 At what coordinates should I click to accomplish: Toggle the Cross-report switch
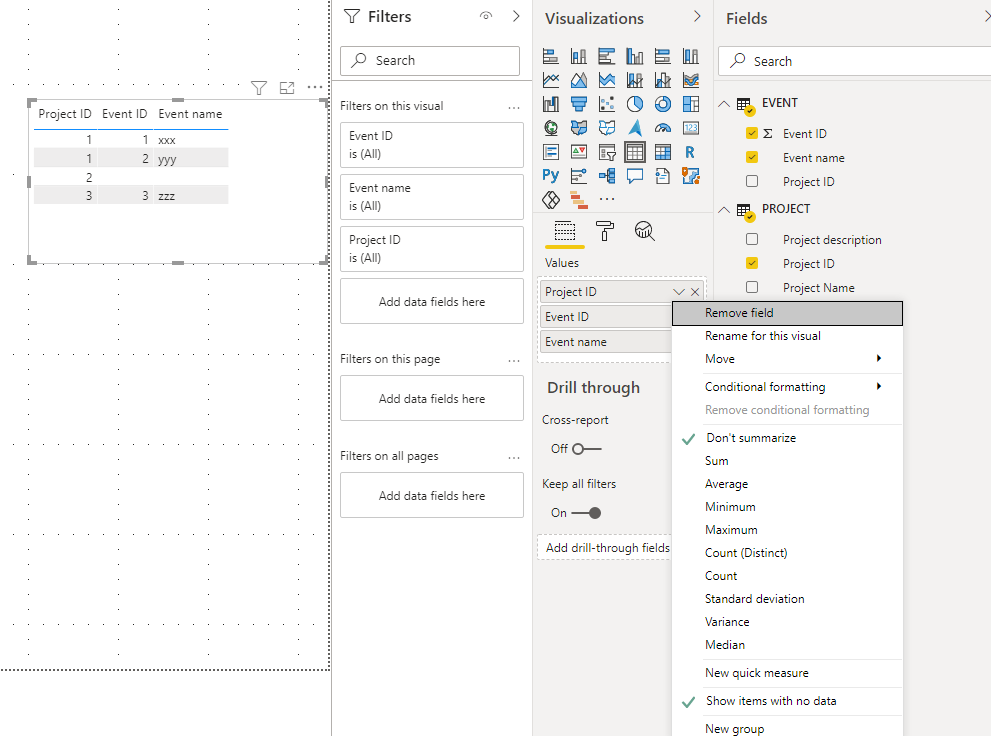click(x=587, y=449)
